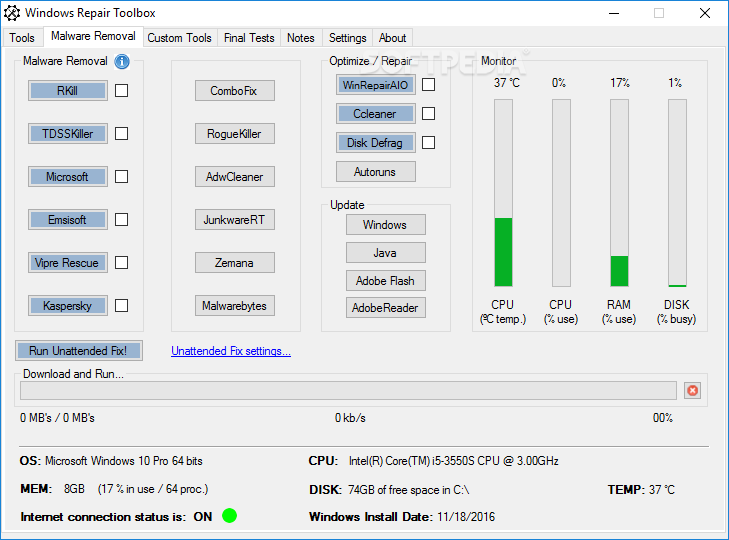This screenshot has width=729, height=540.
Task: Update Java
Action: tap(385, 253)
